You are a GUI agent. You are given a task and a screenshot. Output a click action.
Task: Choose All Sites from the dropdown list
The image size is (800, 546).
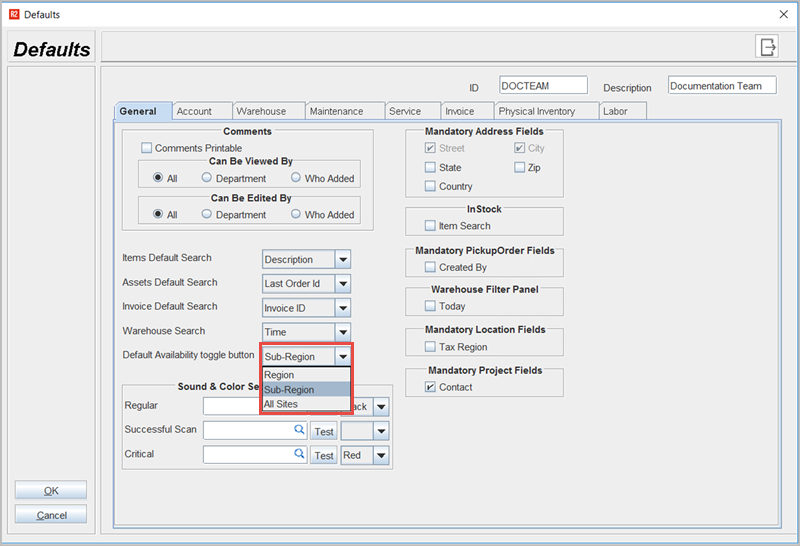281,404
